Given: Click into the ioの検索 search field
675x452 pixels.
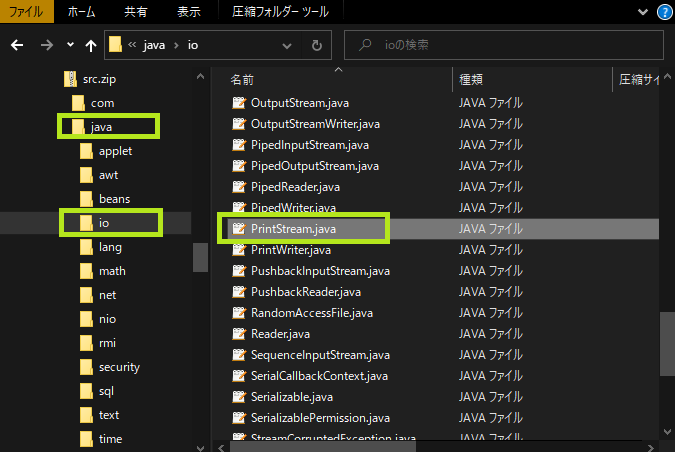Looking at the screenshot, I should coord(504,45).
